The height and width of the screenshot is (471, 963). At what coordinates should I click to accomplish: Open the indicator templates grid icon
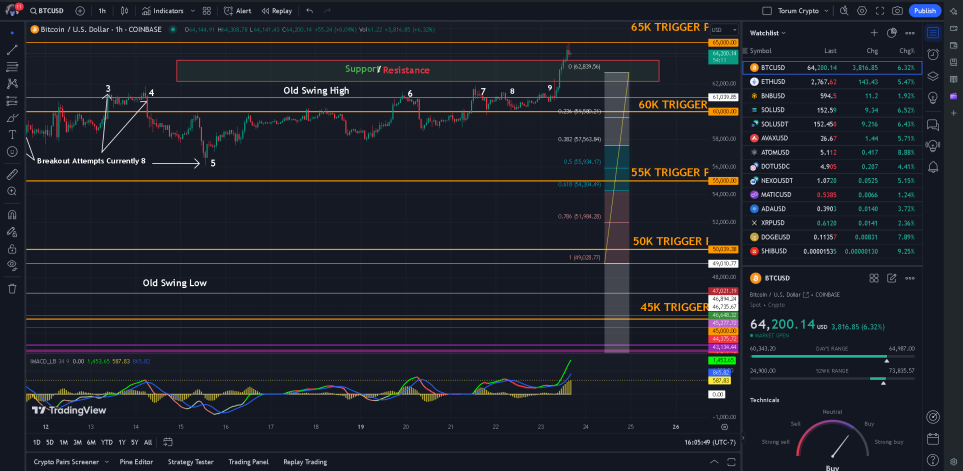pos(207,11)
